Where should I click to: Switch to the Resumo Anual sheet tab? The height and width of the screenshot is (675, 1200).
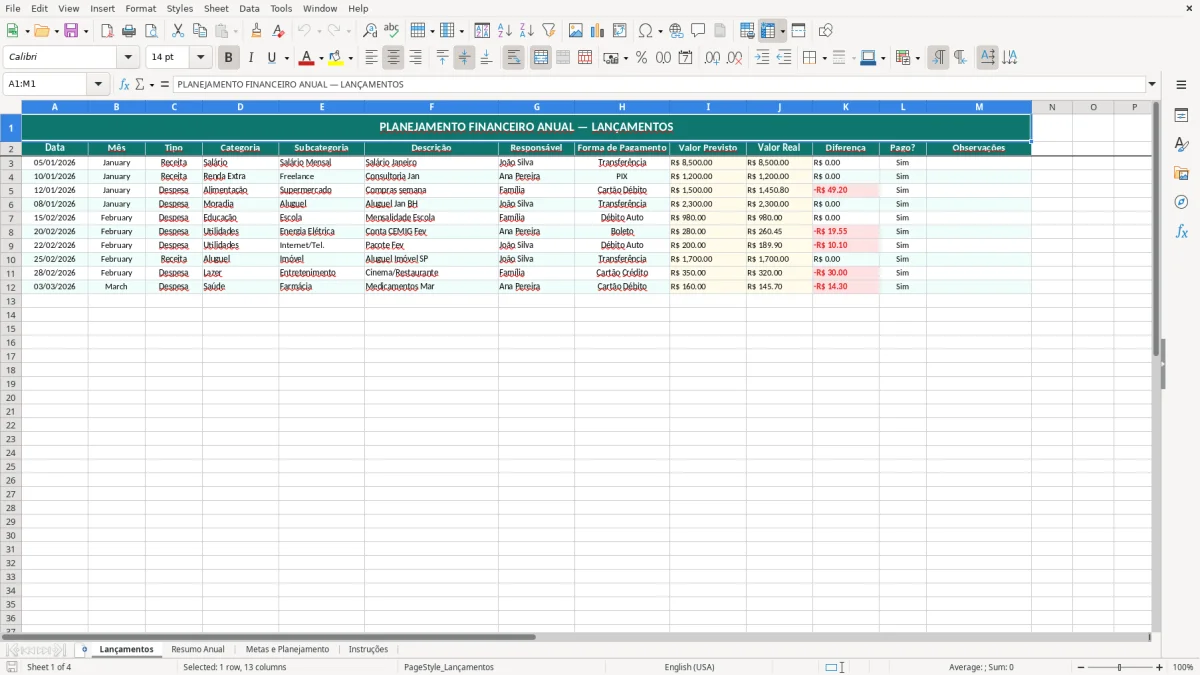(x=198, y=649)
